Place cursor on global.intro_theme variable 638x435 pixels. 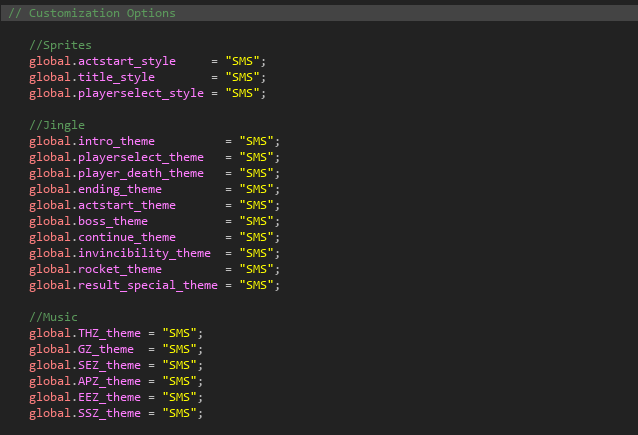pos(92,142)
